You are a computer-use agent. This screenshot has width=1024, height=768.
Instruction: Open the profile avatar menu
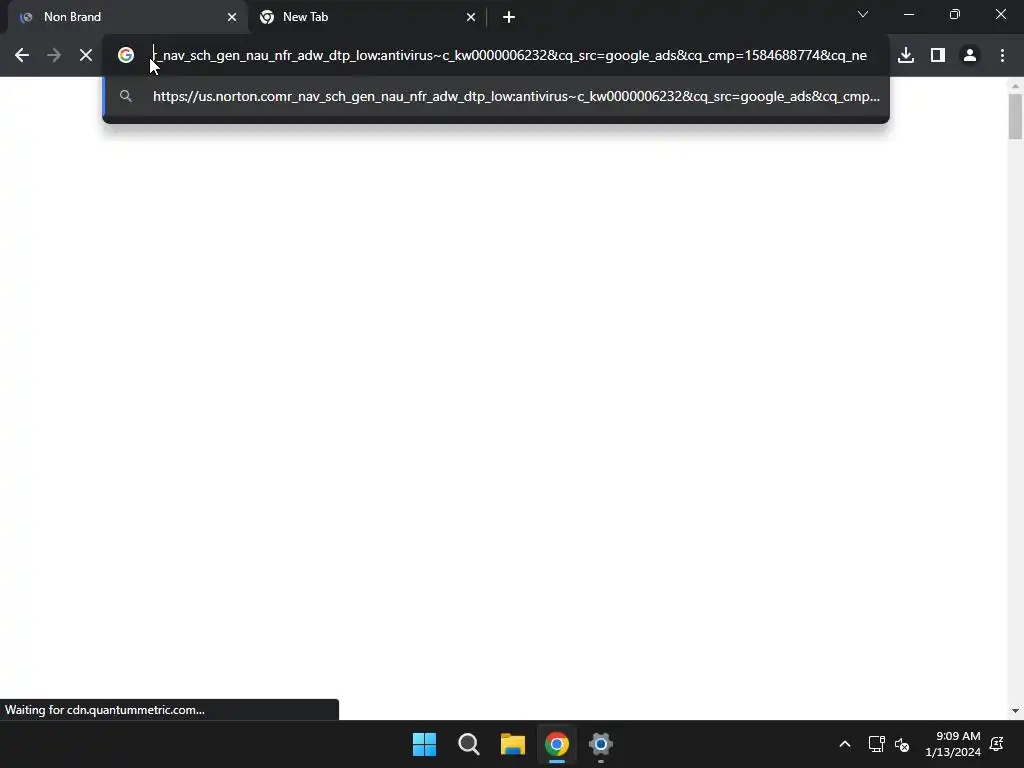point(970,56)
